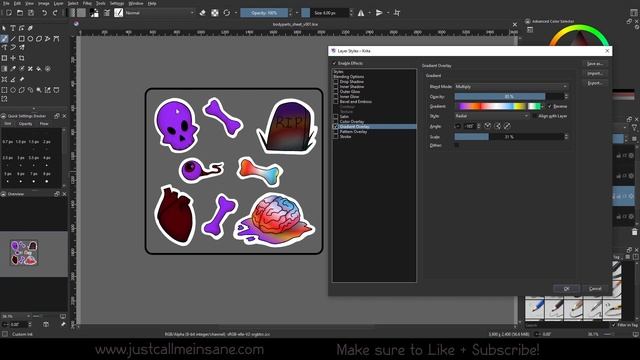The width and height of the screenshot is (640, 360).
Task: Select the Rectangular Selection tool
Action: point(4,90)
